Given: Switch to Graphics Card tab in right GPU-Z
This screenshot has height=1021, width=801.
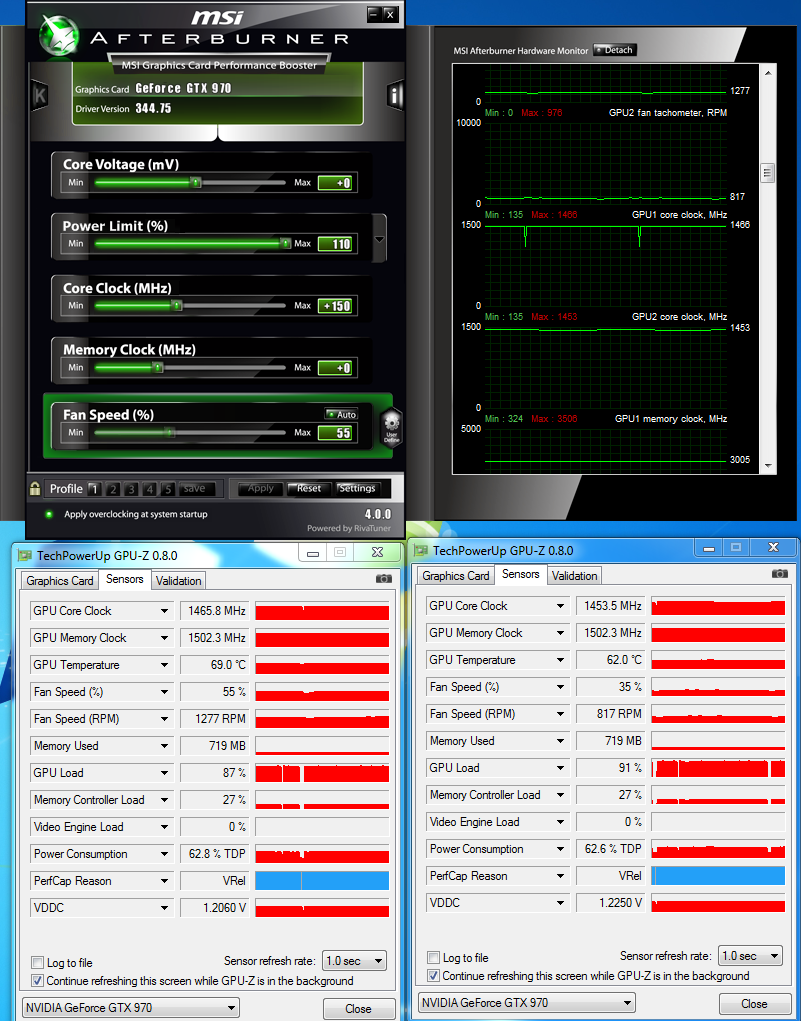Looking at the screenshot, I should pos(456,576).
